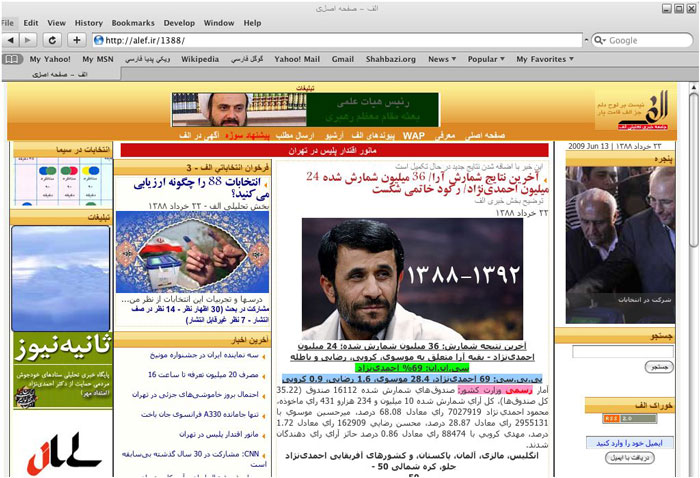The image size is (700, 478).
Task: Click the green ثانیه‌نیوز advertisement
Action: click(62, 370)
